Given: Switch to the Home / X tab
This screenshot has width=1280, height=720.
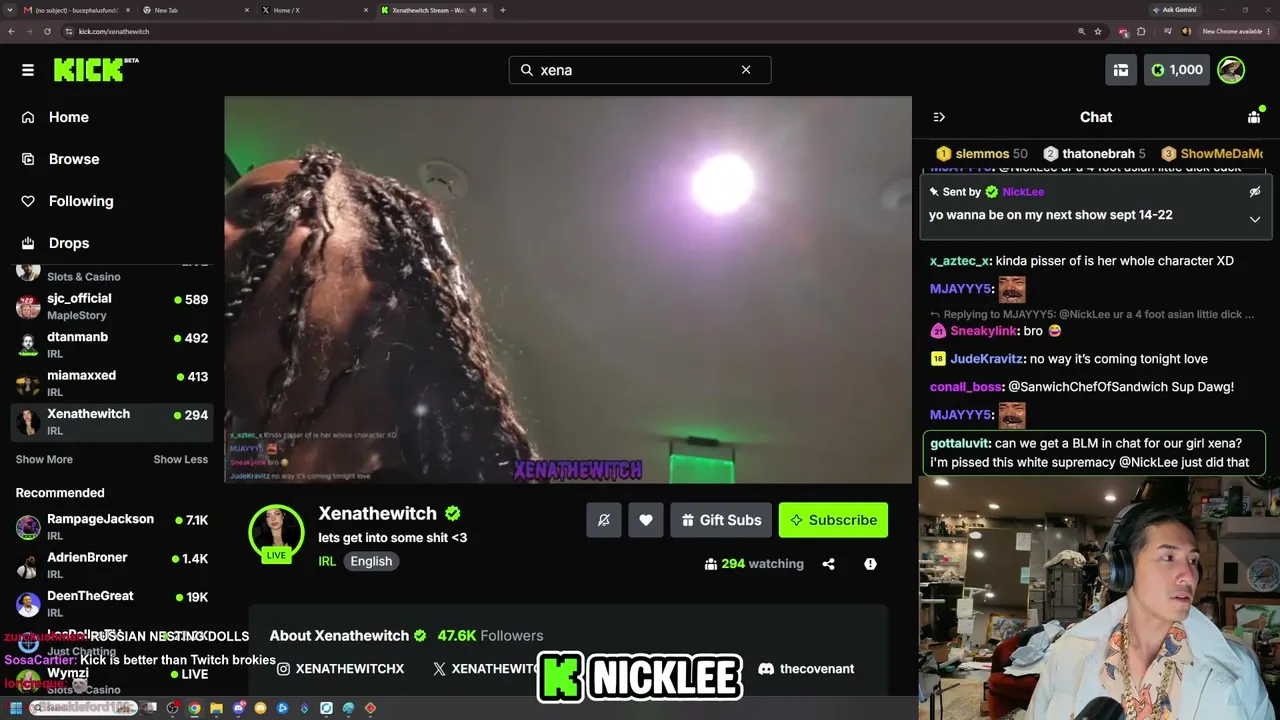Looking at the screenshot, I should [x=314, y=10].
